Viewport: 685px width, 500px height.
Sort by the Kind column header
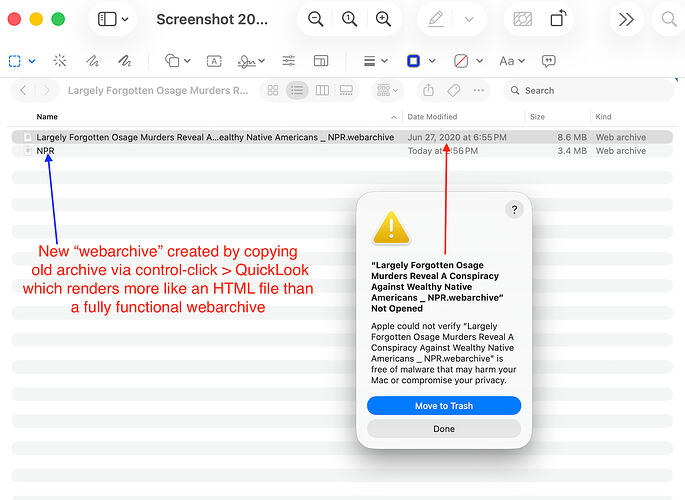pyautogui.click(x=603, y=117)
